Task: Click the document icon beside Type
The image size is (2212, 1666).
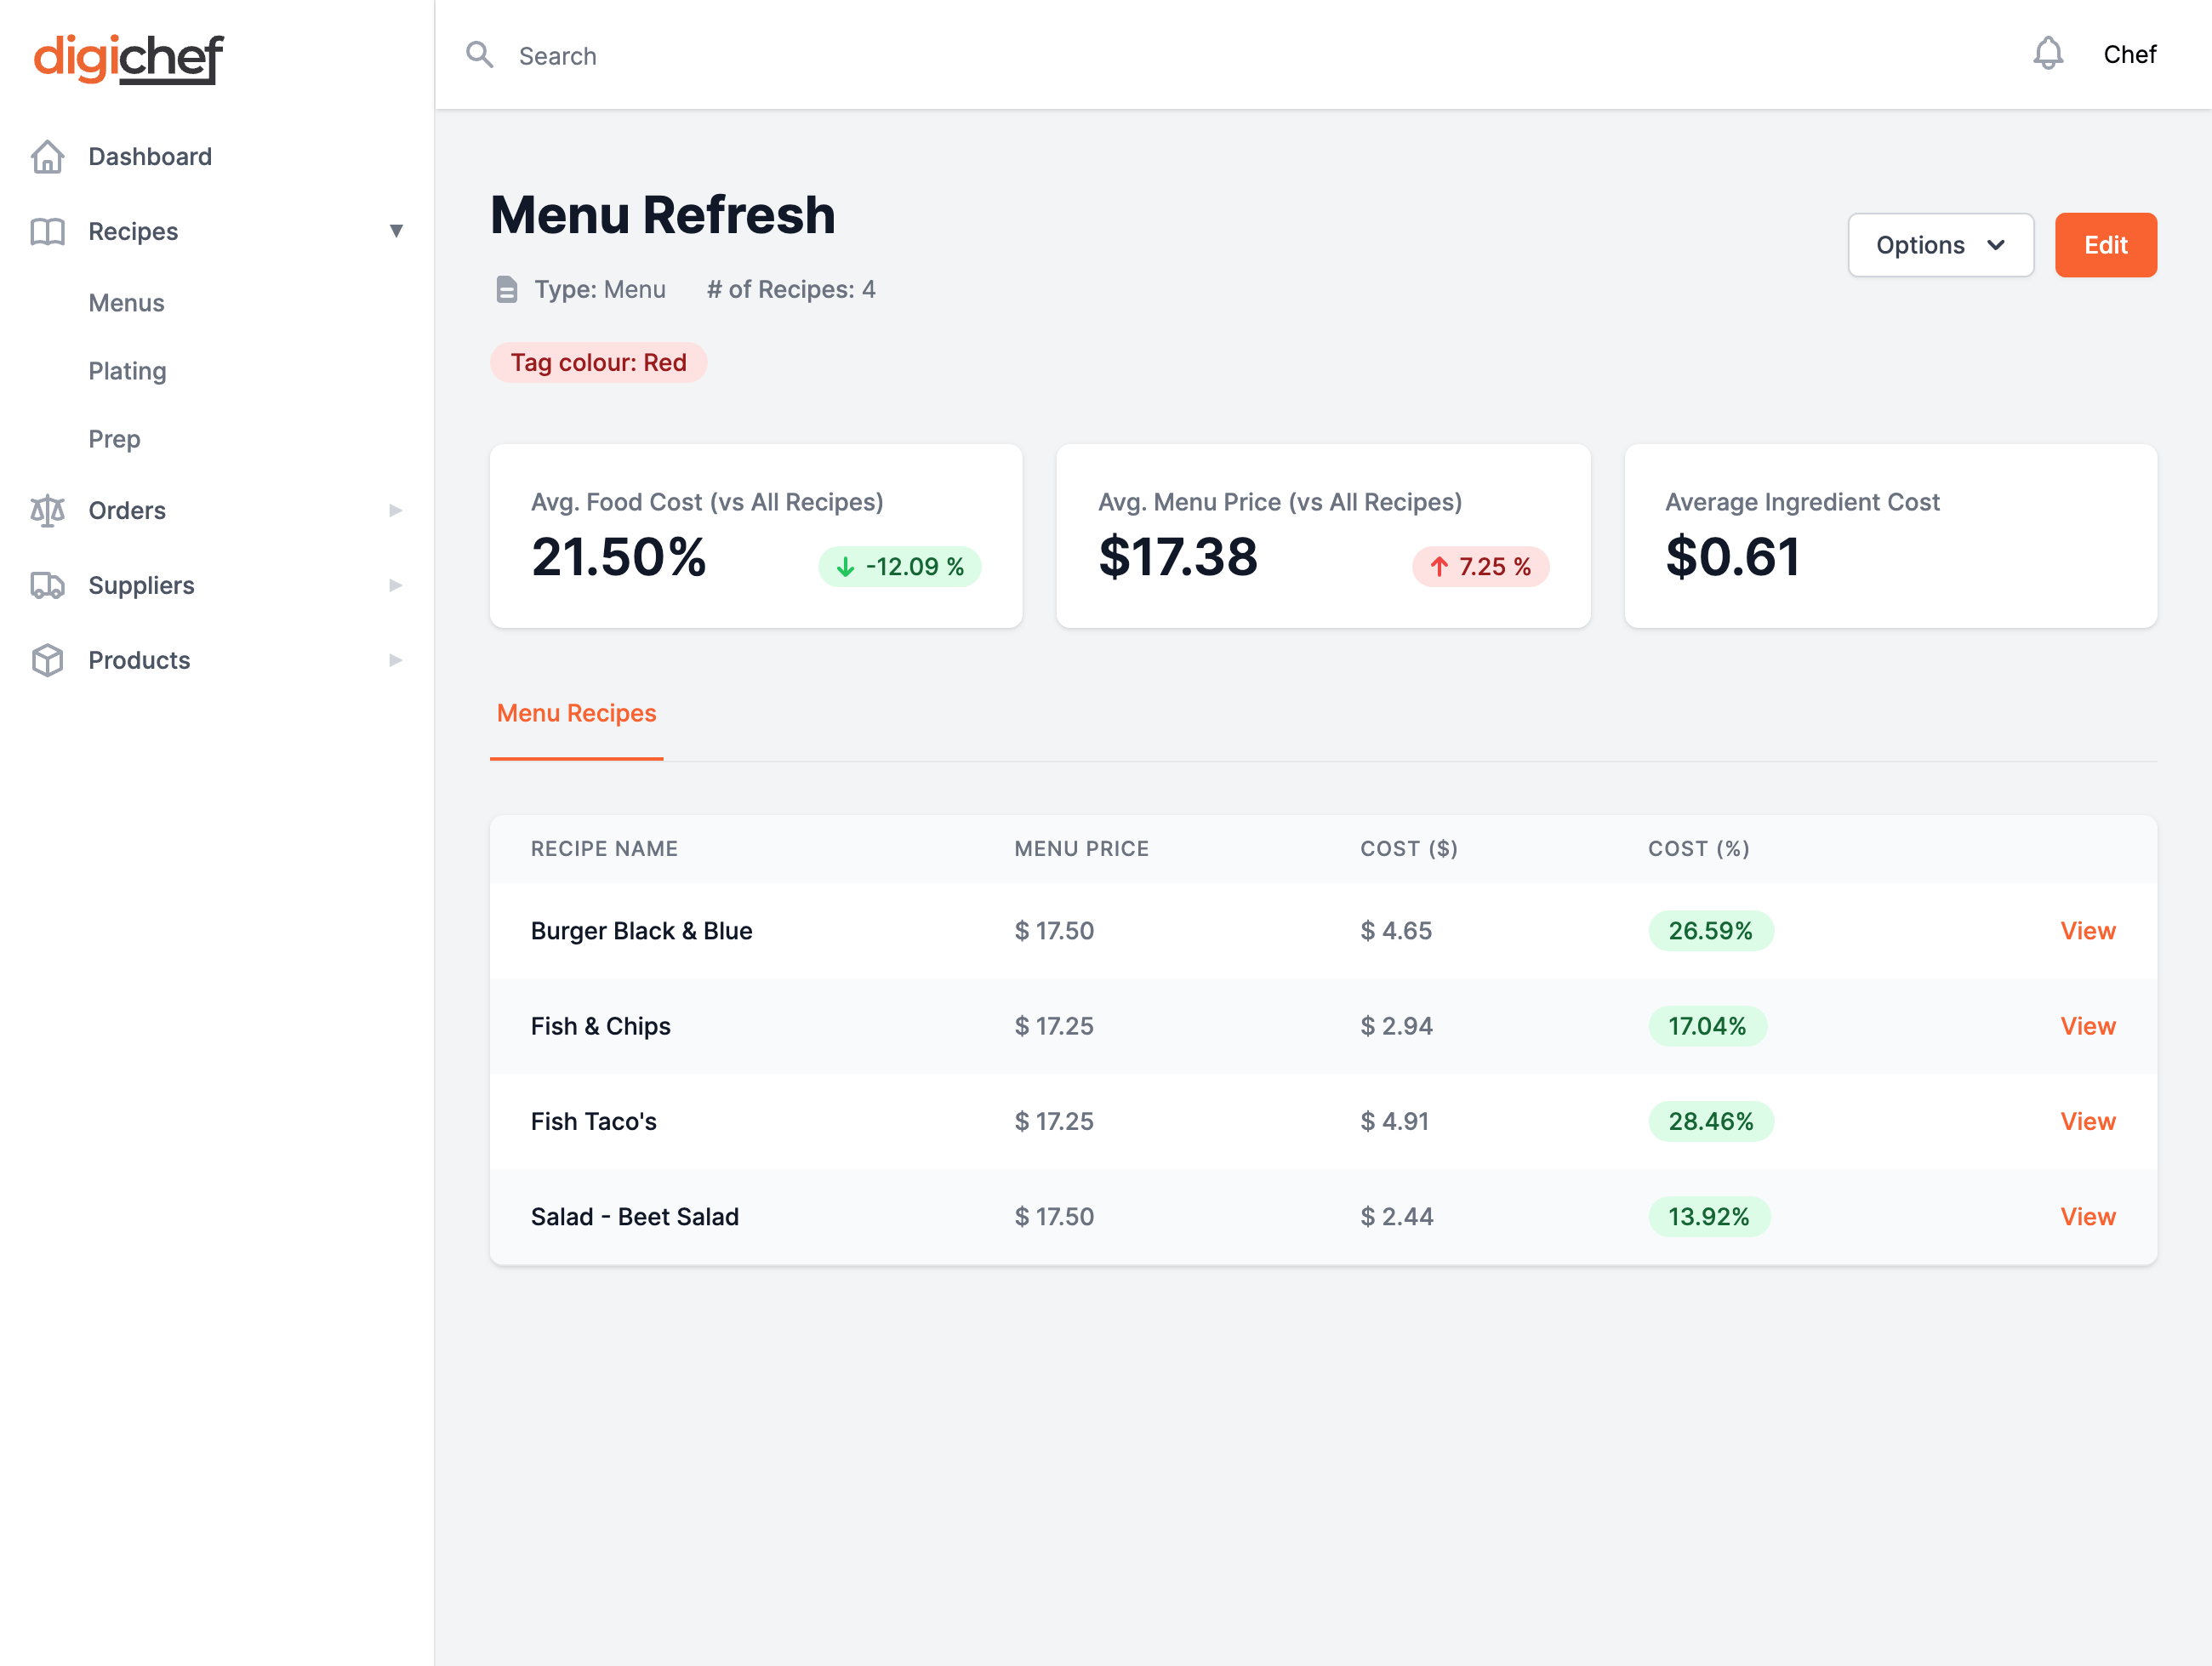Action: (x=507, y=290)
